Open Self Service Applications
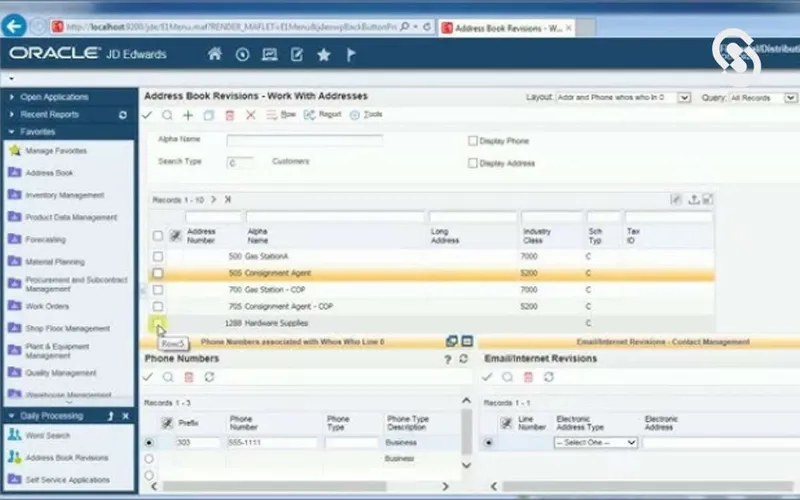Image resolution: width=800 pixels, height=500 pixels. click(67, 480)
